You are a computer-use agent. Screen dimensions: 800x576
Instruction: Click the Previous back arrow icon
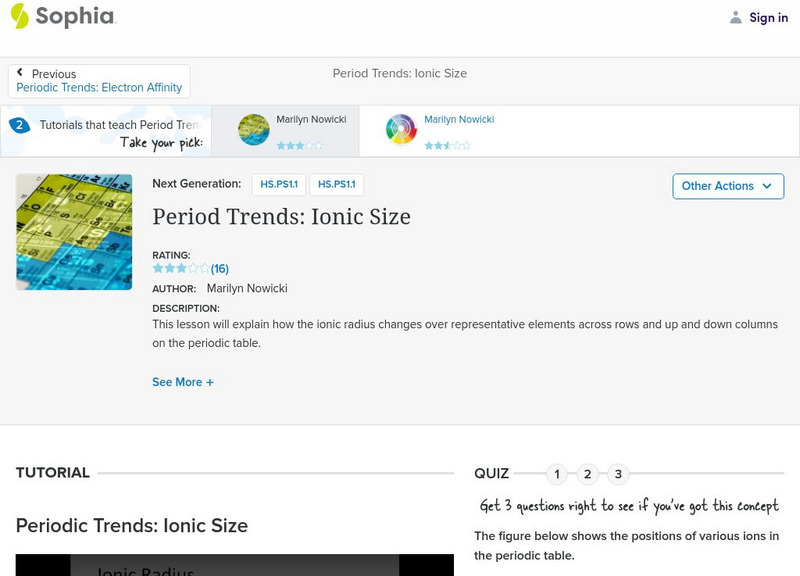click(20, 73)
